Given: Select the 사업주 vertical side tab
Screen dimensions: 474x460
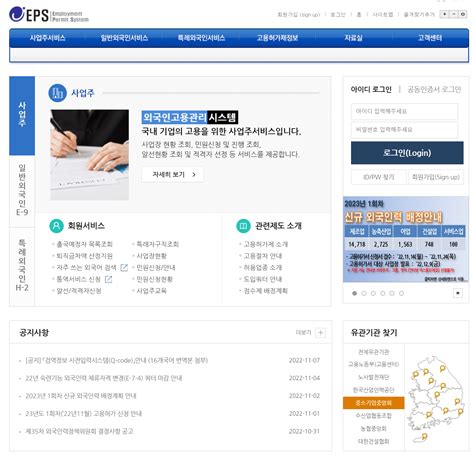Looking at the screenshot, I should (x=22, y=116).
